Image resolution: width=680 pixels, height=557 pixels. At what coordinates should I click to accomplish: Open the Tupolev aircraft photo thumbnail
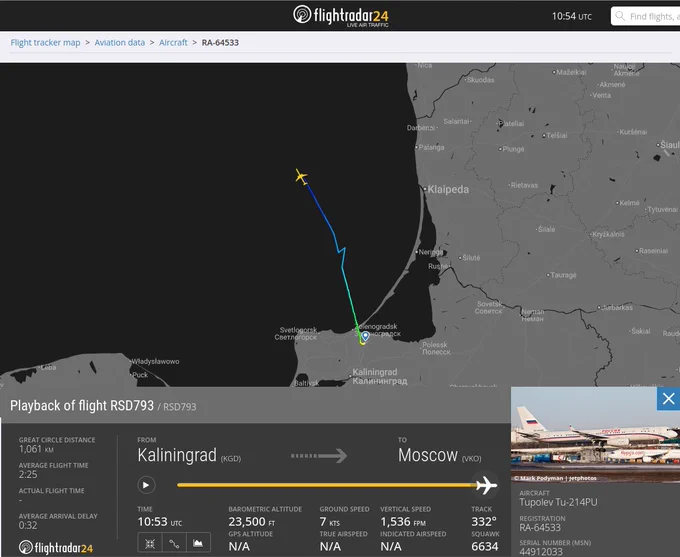pos(595,435)
